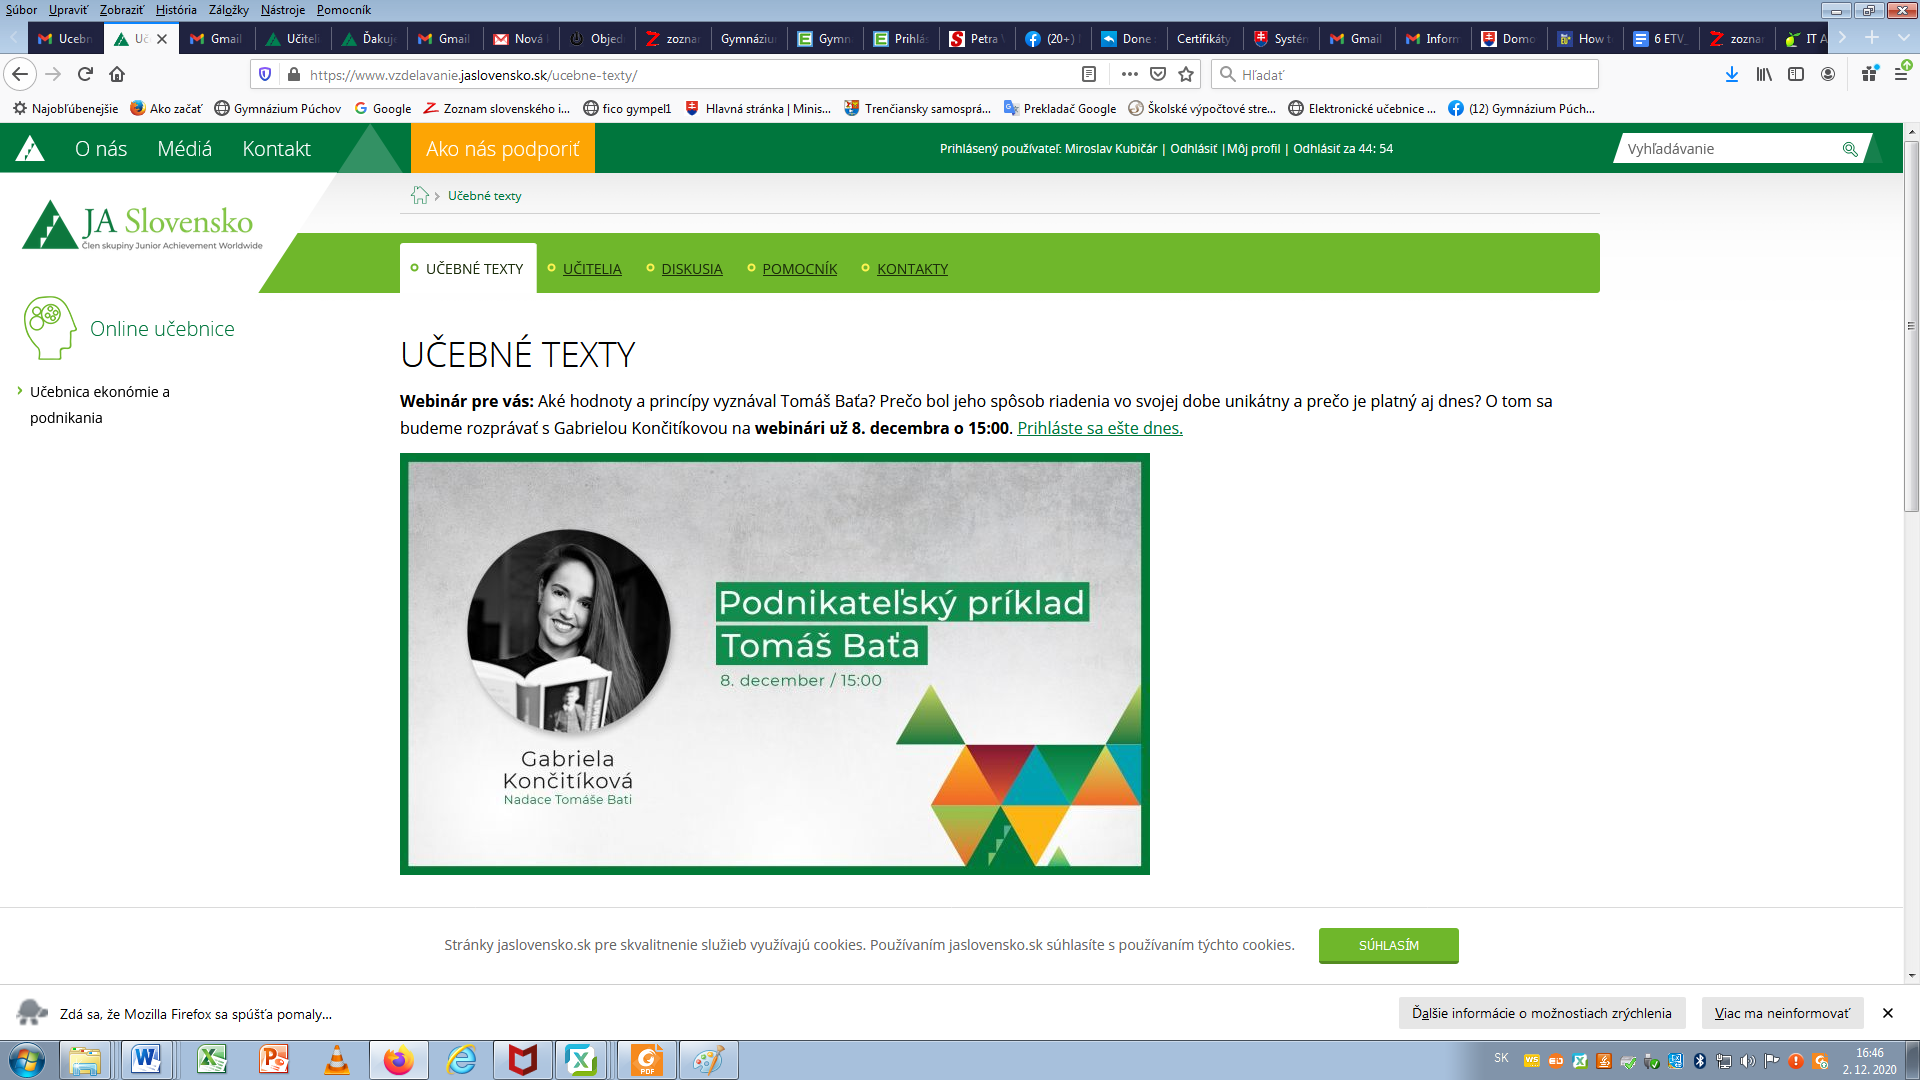Open the O nás navigation link
Screen dimensions: 1920x1080
click(x=101, y=149)
